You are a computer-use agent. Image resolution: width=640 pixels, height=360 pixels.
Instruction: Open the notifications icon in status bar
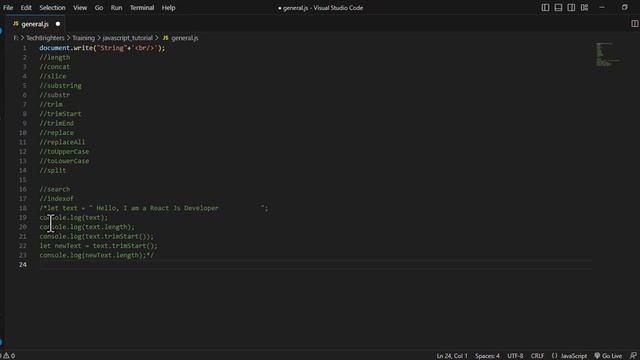[x=633, y=356]
